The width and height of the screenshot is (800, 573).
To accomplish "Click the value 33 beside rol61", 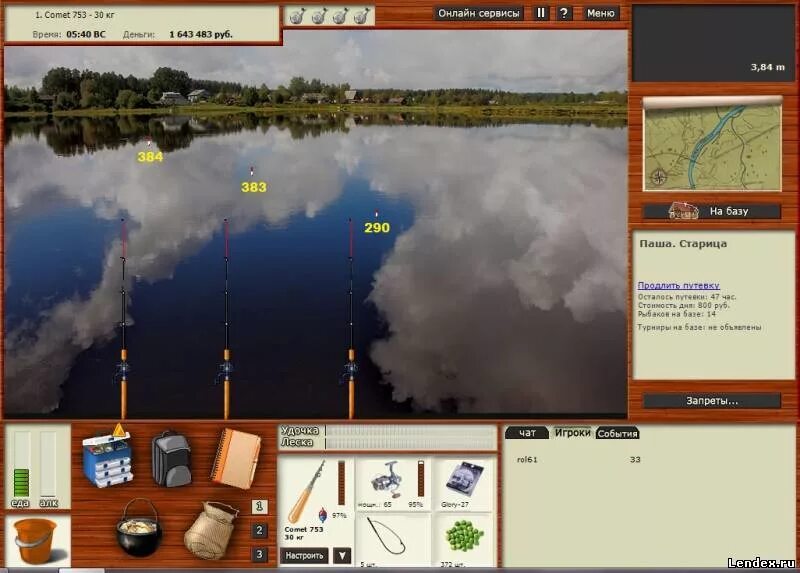I will [x=635, y=459].
